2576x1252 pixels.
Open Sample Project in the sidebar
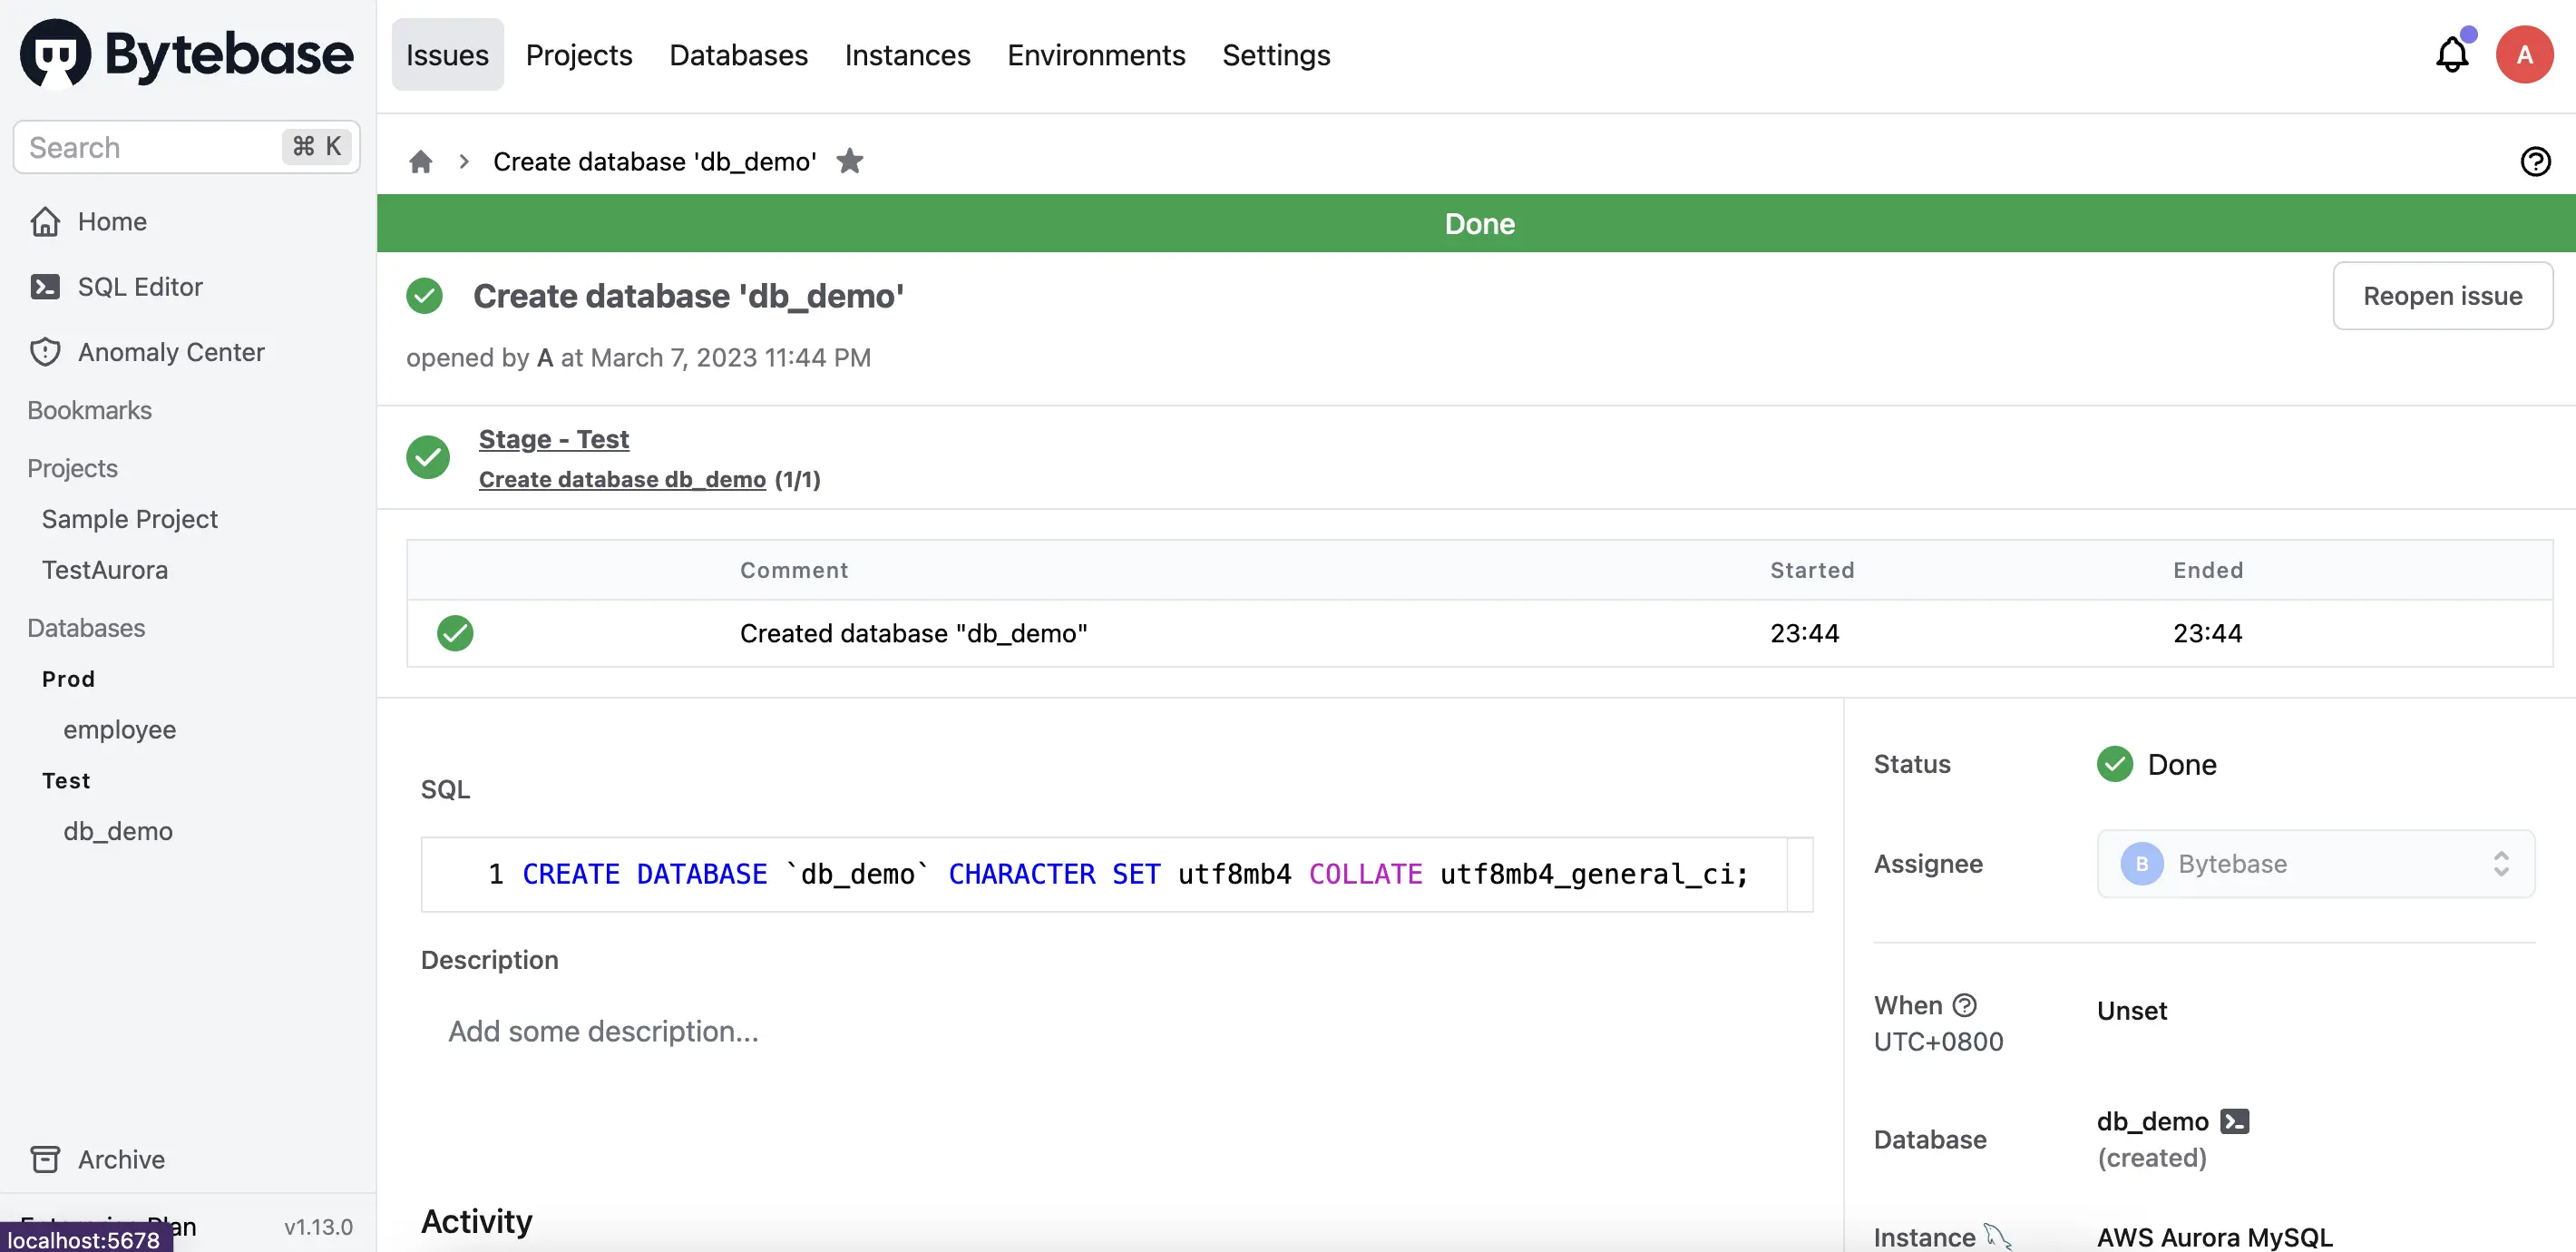(x=130, y=519)
